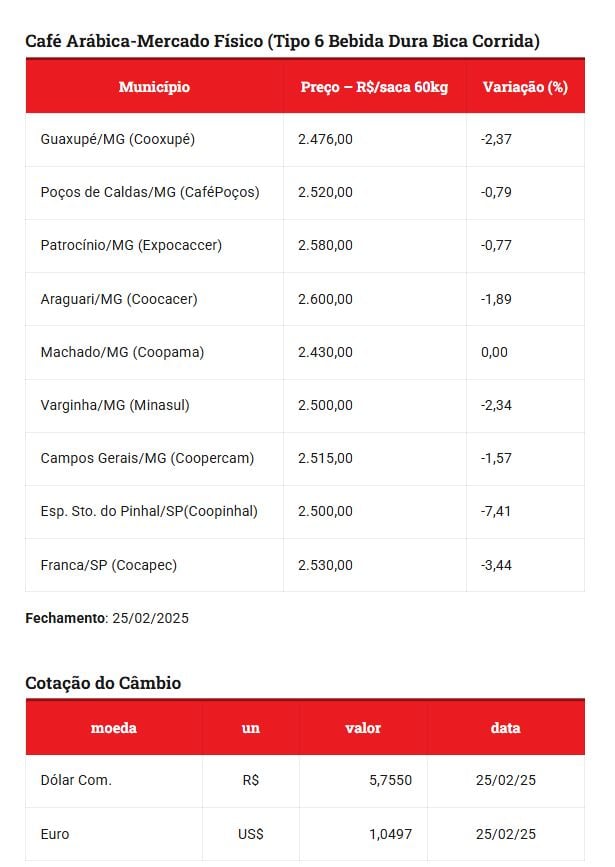Screen dimensions: 615x867
Task: Click the data column header
Action: point(505,728)
